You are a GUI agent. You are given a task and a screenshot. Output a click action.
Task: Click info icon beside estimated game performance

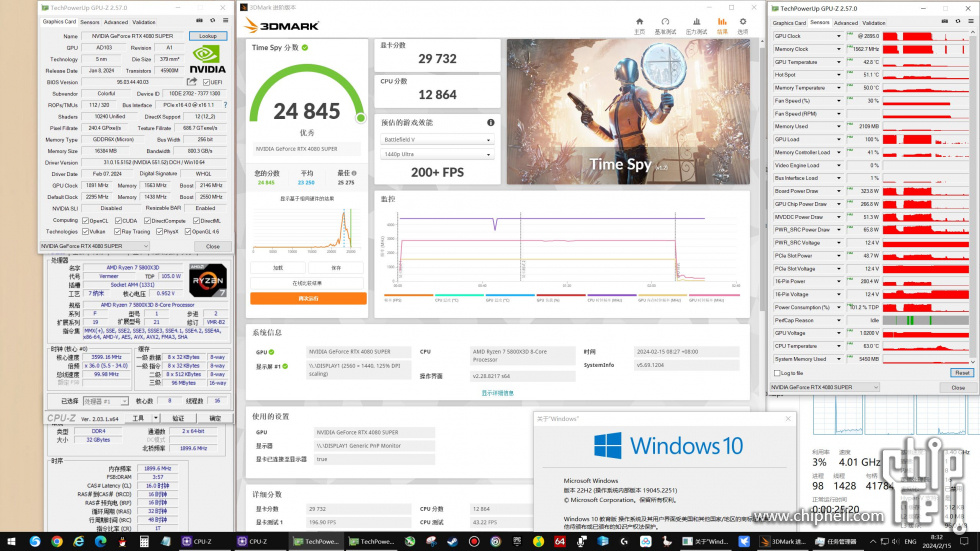[x=491, y=122]
